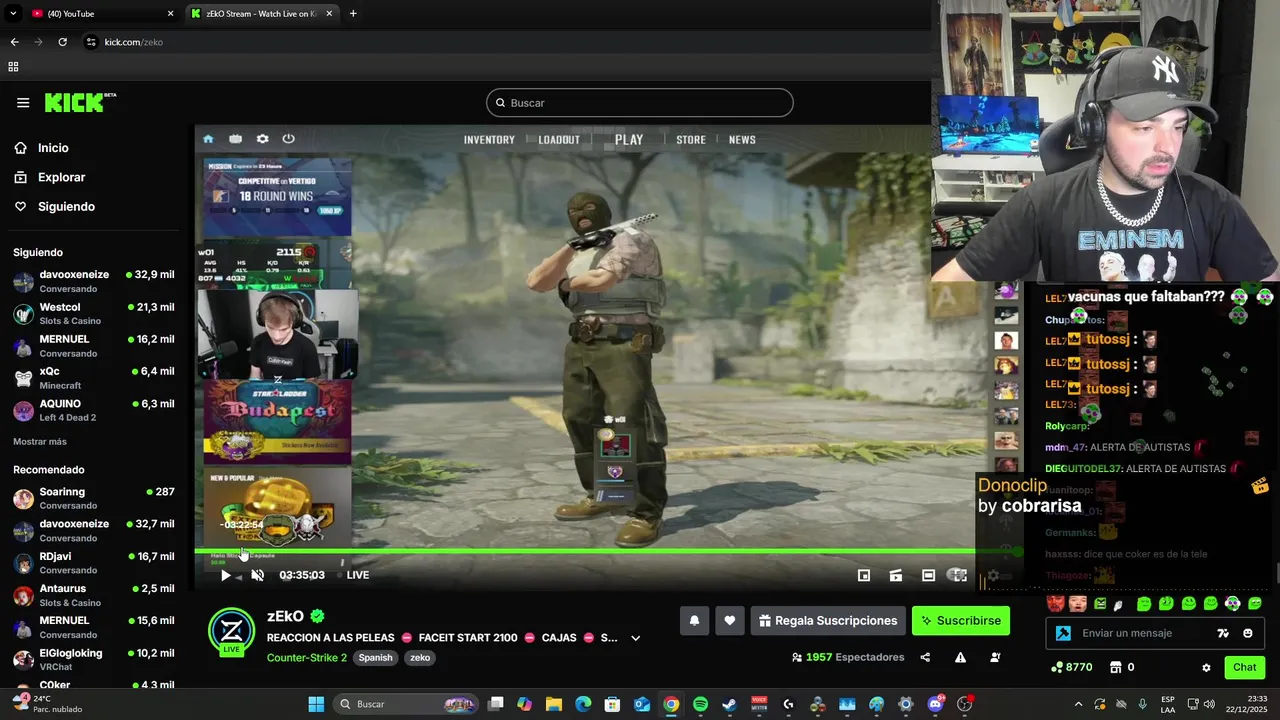Unmute the stream audio
Image resolution: width=1280 pixels, height=720 pixels.
click(x=257, y=575)
